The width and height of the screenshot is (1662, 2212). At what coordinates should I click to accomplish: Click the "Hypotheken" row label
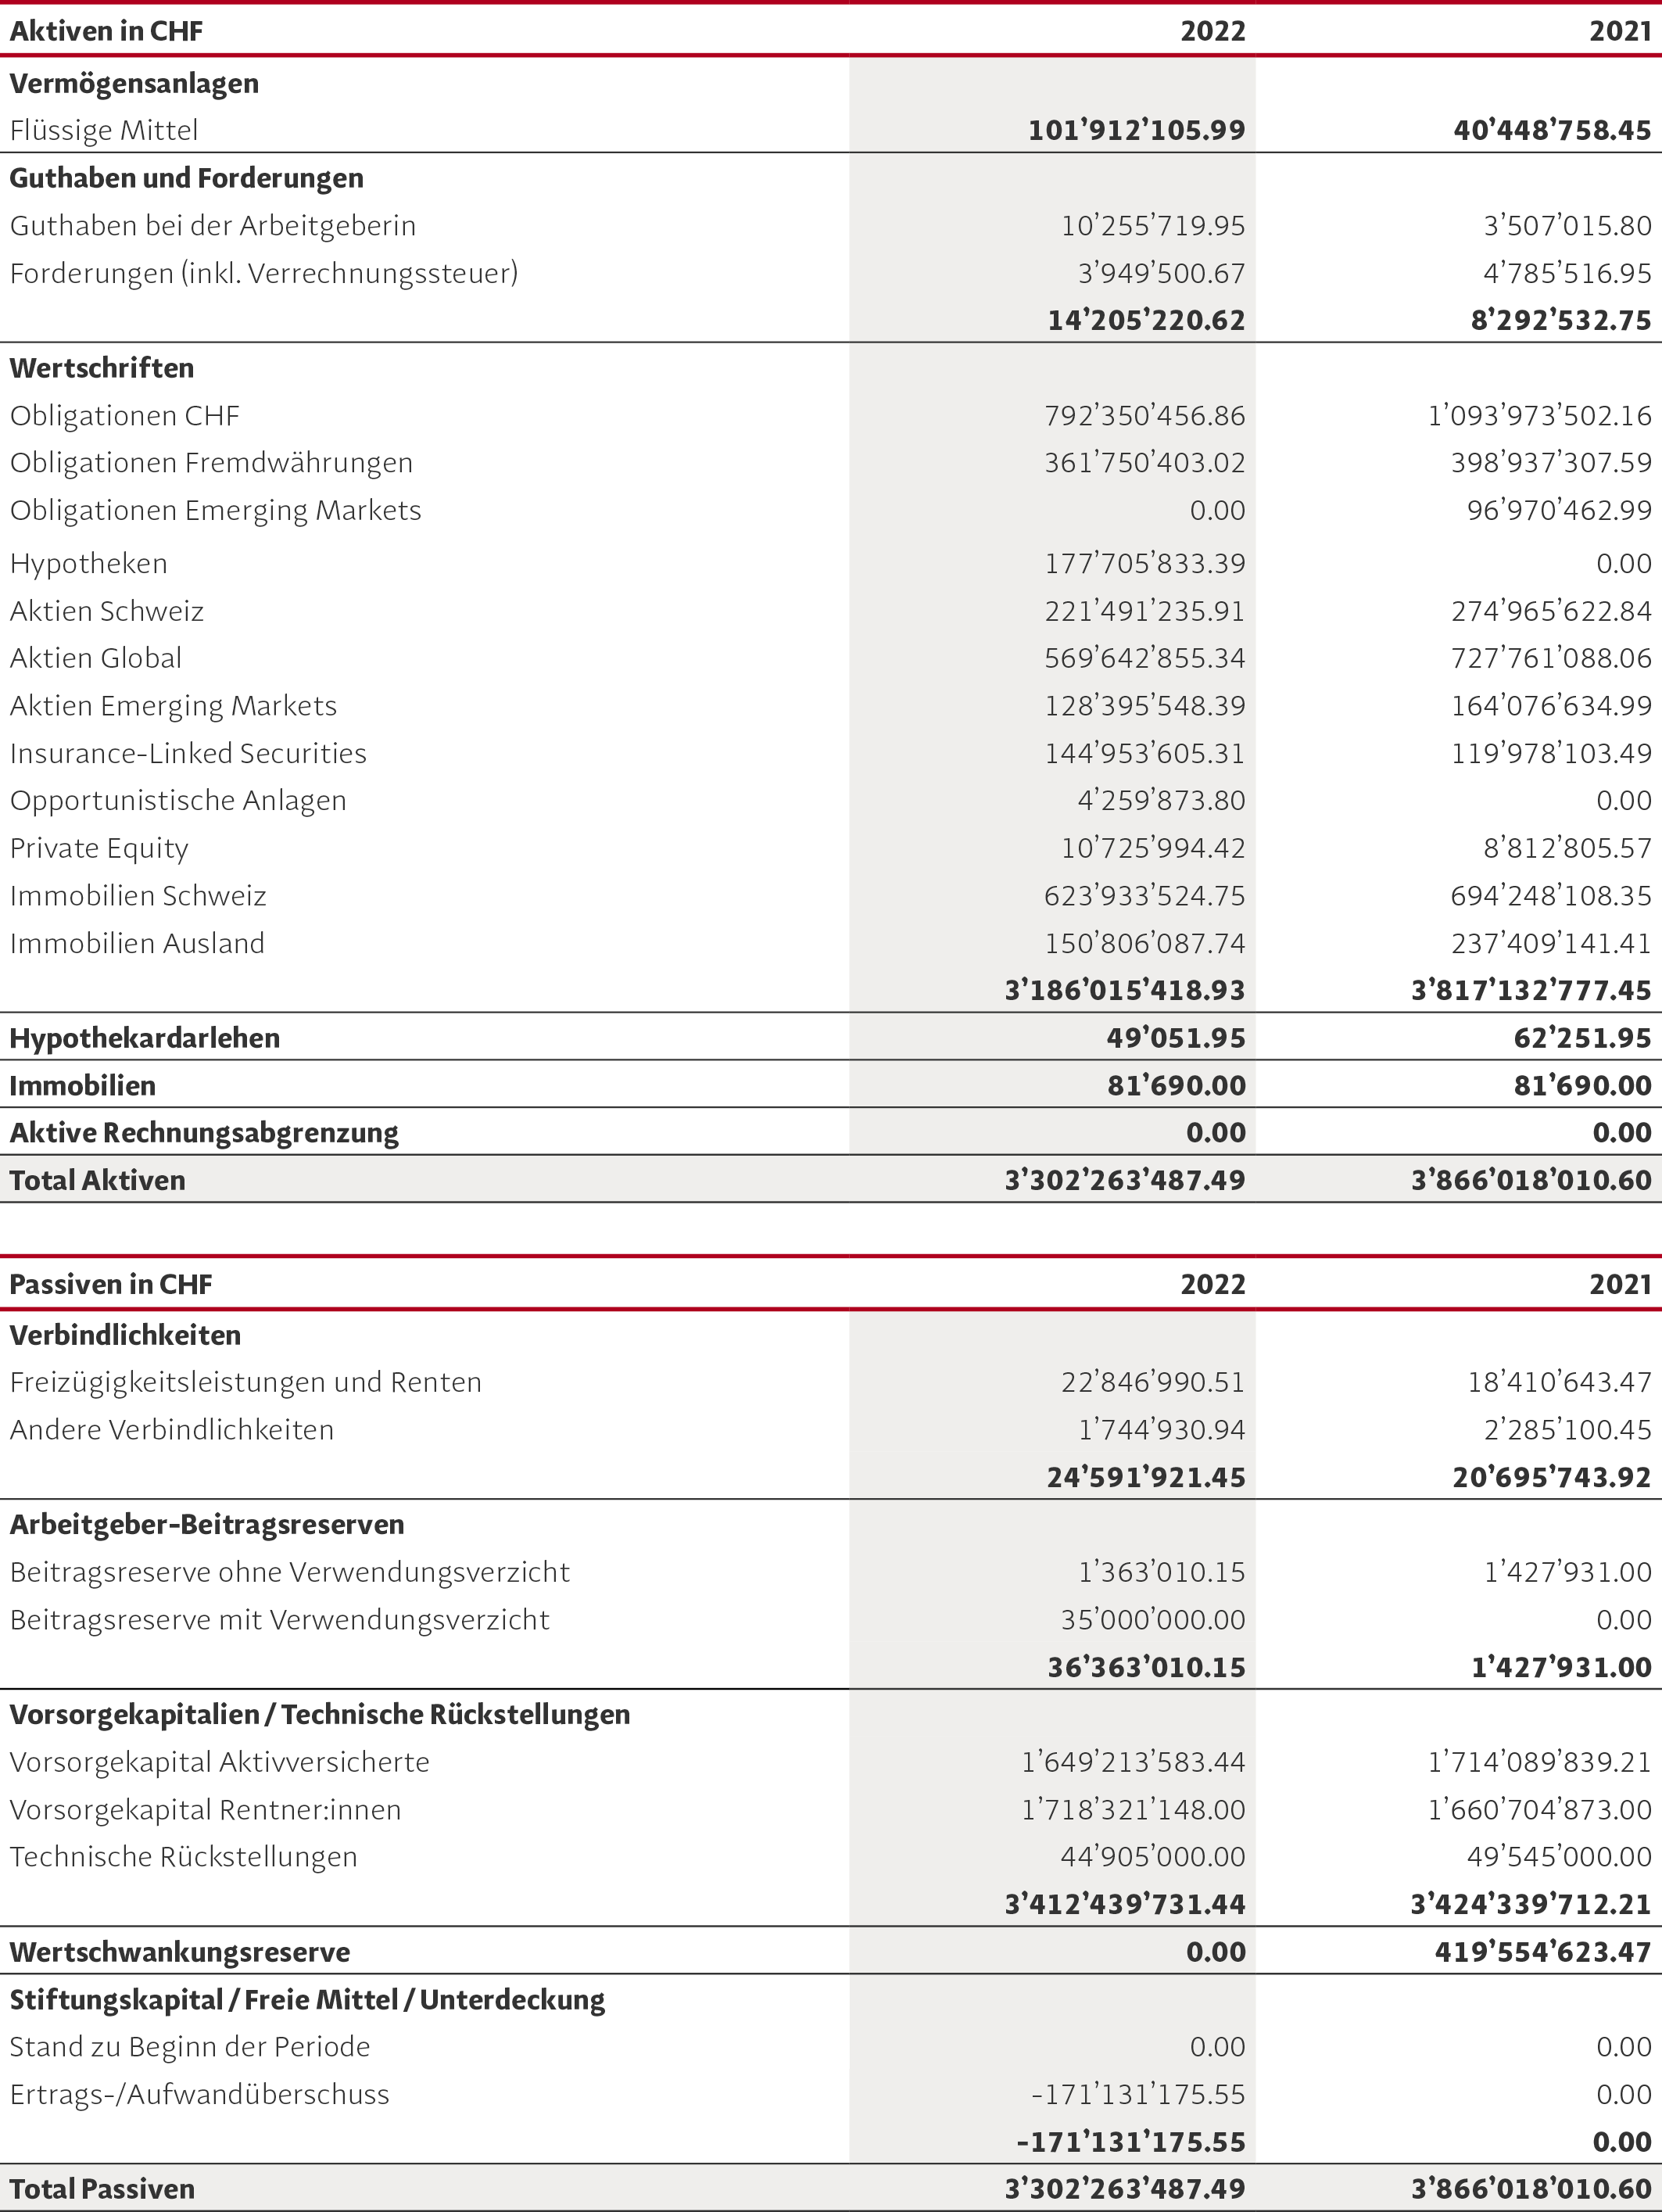[89, 564]
